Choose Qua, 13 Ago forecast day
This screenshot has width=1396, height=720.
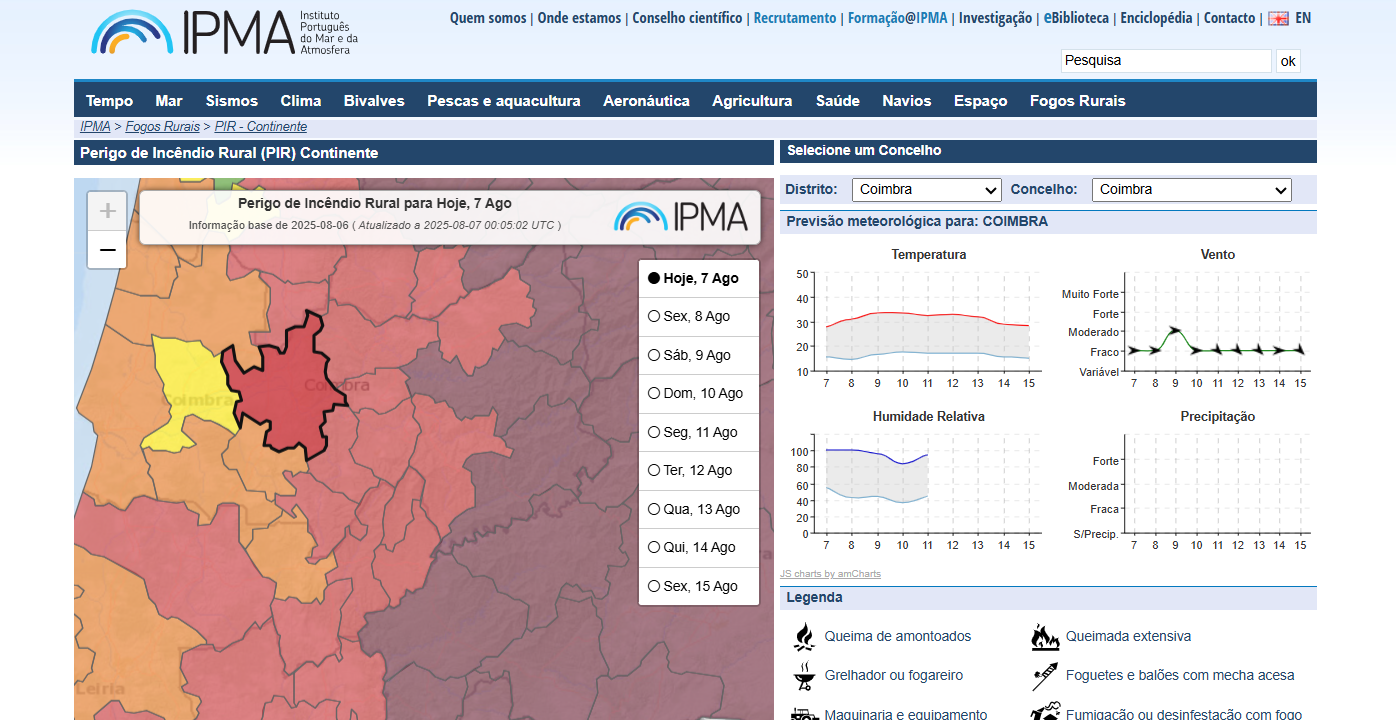pos(654,510)
